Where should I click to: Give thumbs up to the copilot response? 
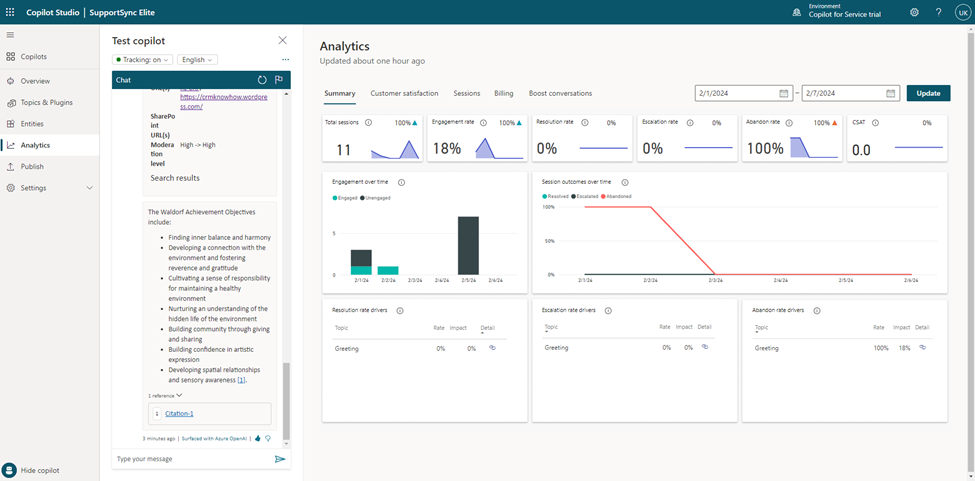pyautogui.click(x=258, y=438)
